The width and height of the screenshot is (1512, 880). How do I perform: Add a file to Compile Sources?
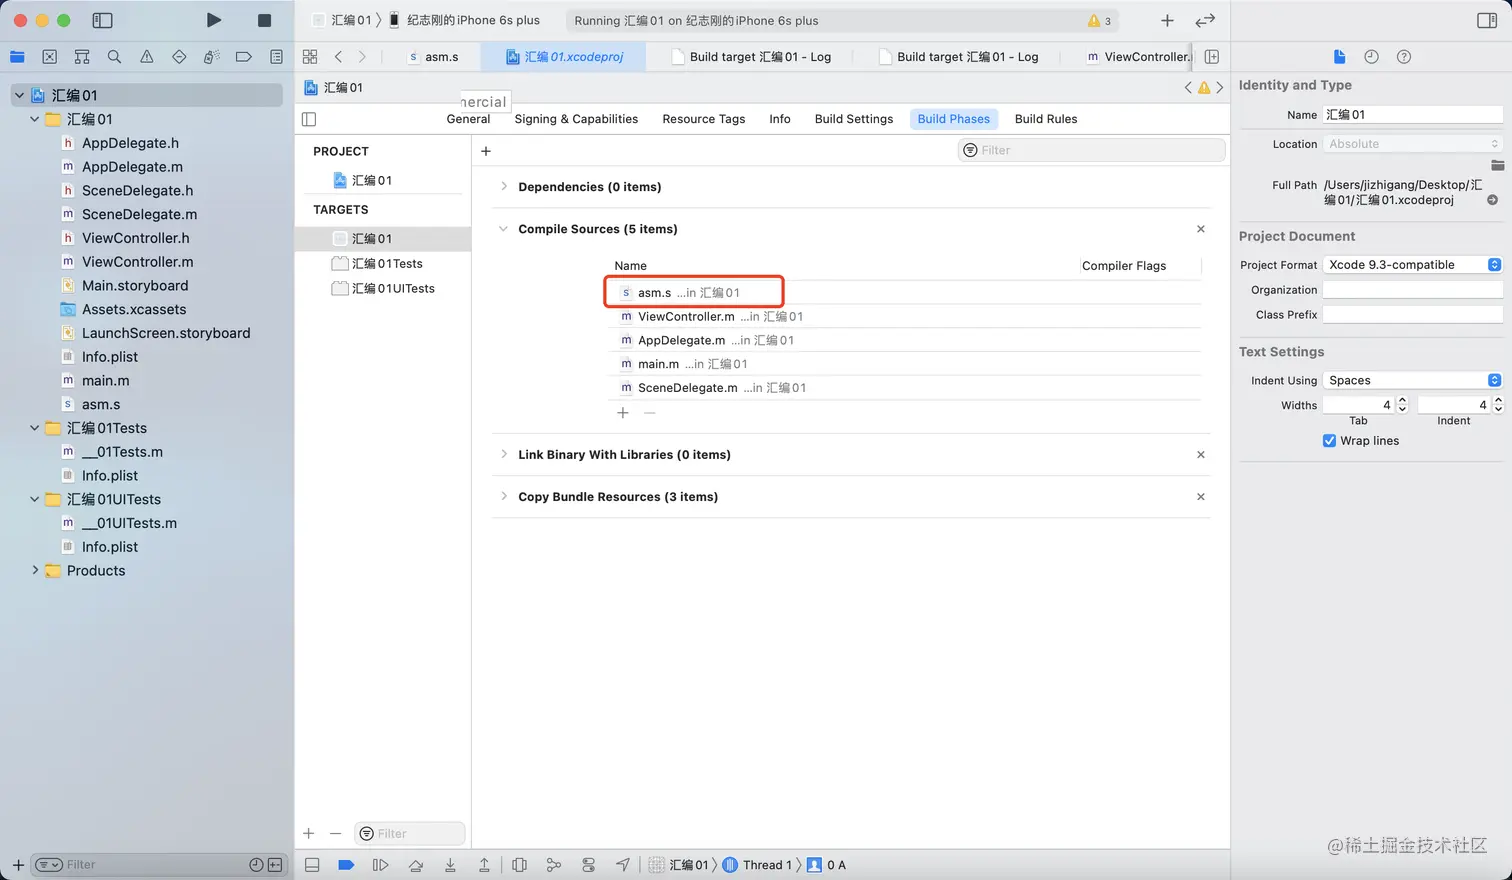pyautogui.click(x=623, y=413)
